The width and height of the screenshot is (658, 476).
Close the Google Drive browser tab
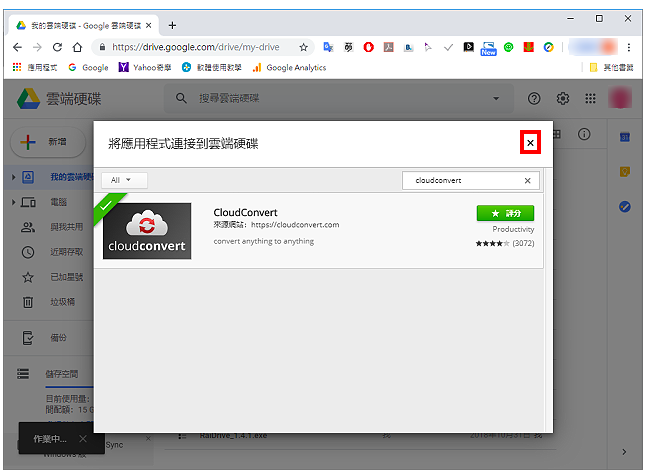coord(149,26)
